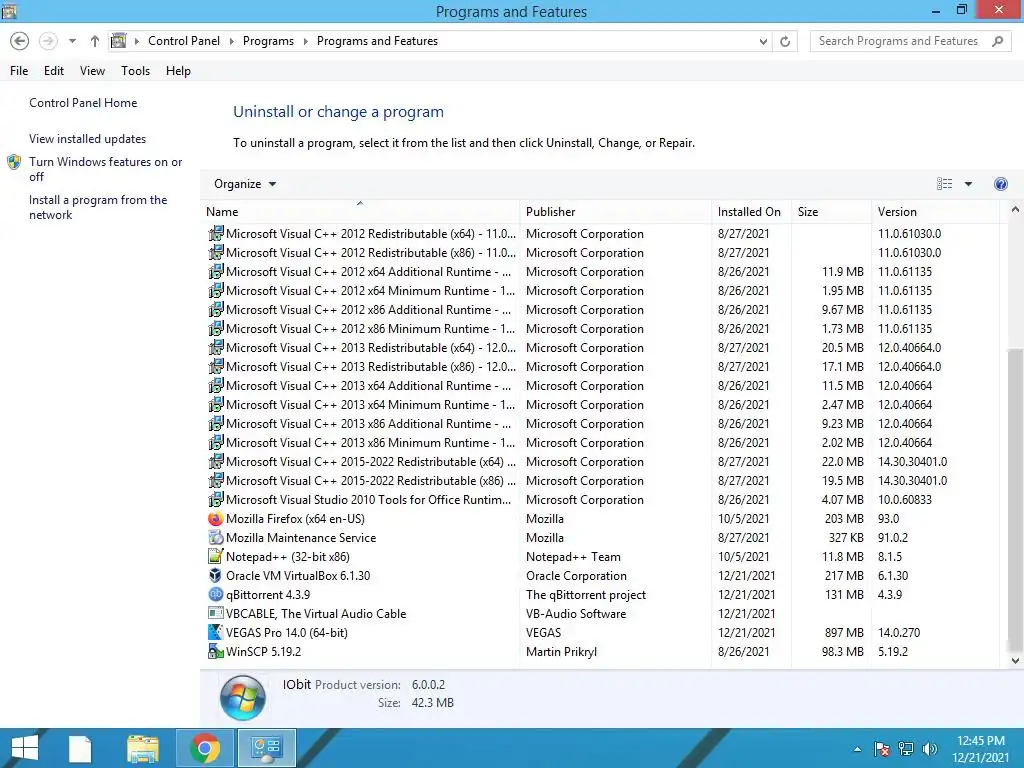
Task: Refresh the Programs and Features list
Action: [785, 41]
